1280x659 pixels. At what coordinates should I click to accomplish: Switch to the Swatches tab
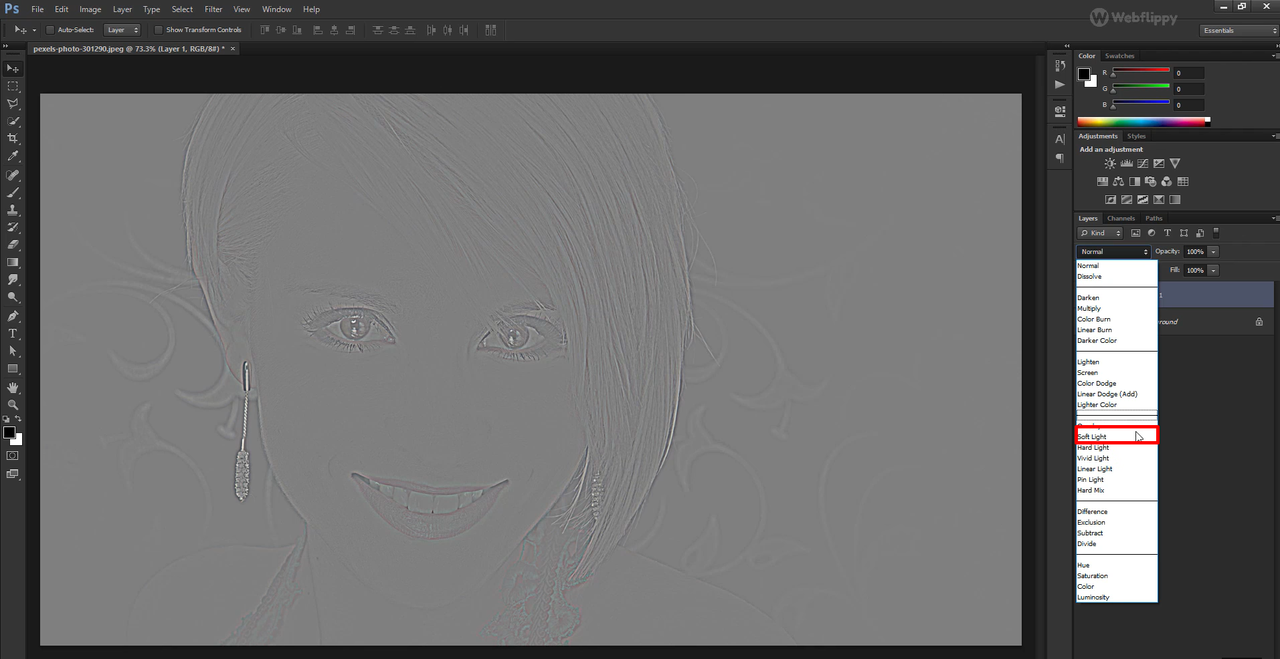(x=1120, y=56)
